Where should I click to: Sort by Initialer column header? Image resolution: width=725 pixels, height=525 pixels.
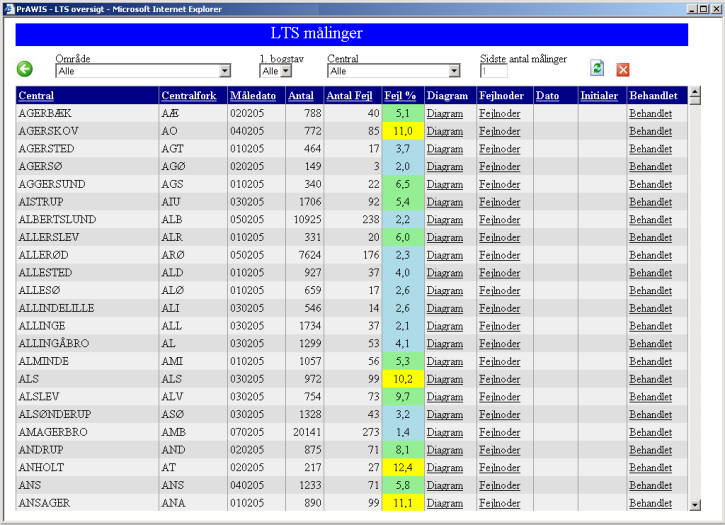click(599, 96)
